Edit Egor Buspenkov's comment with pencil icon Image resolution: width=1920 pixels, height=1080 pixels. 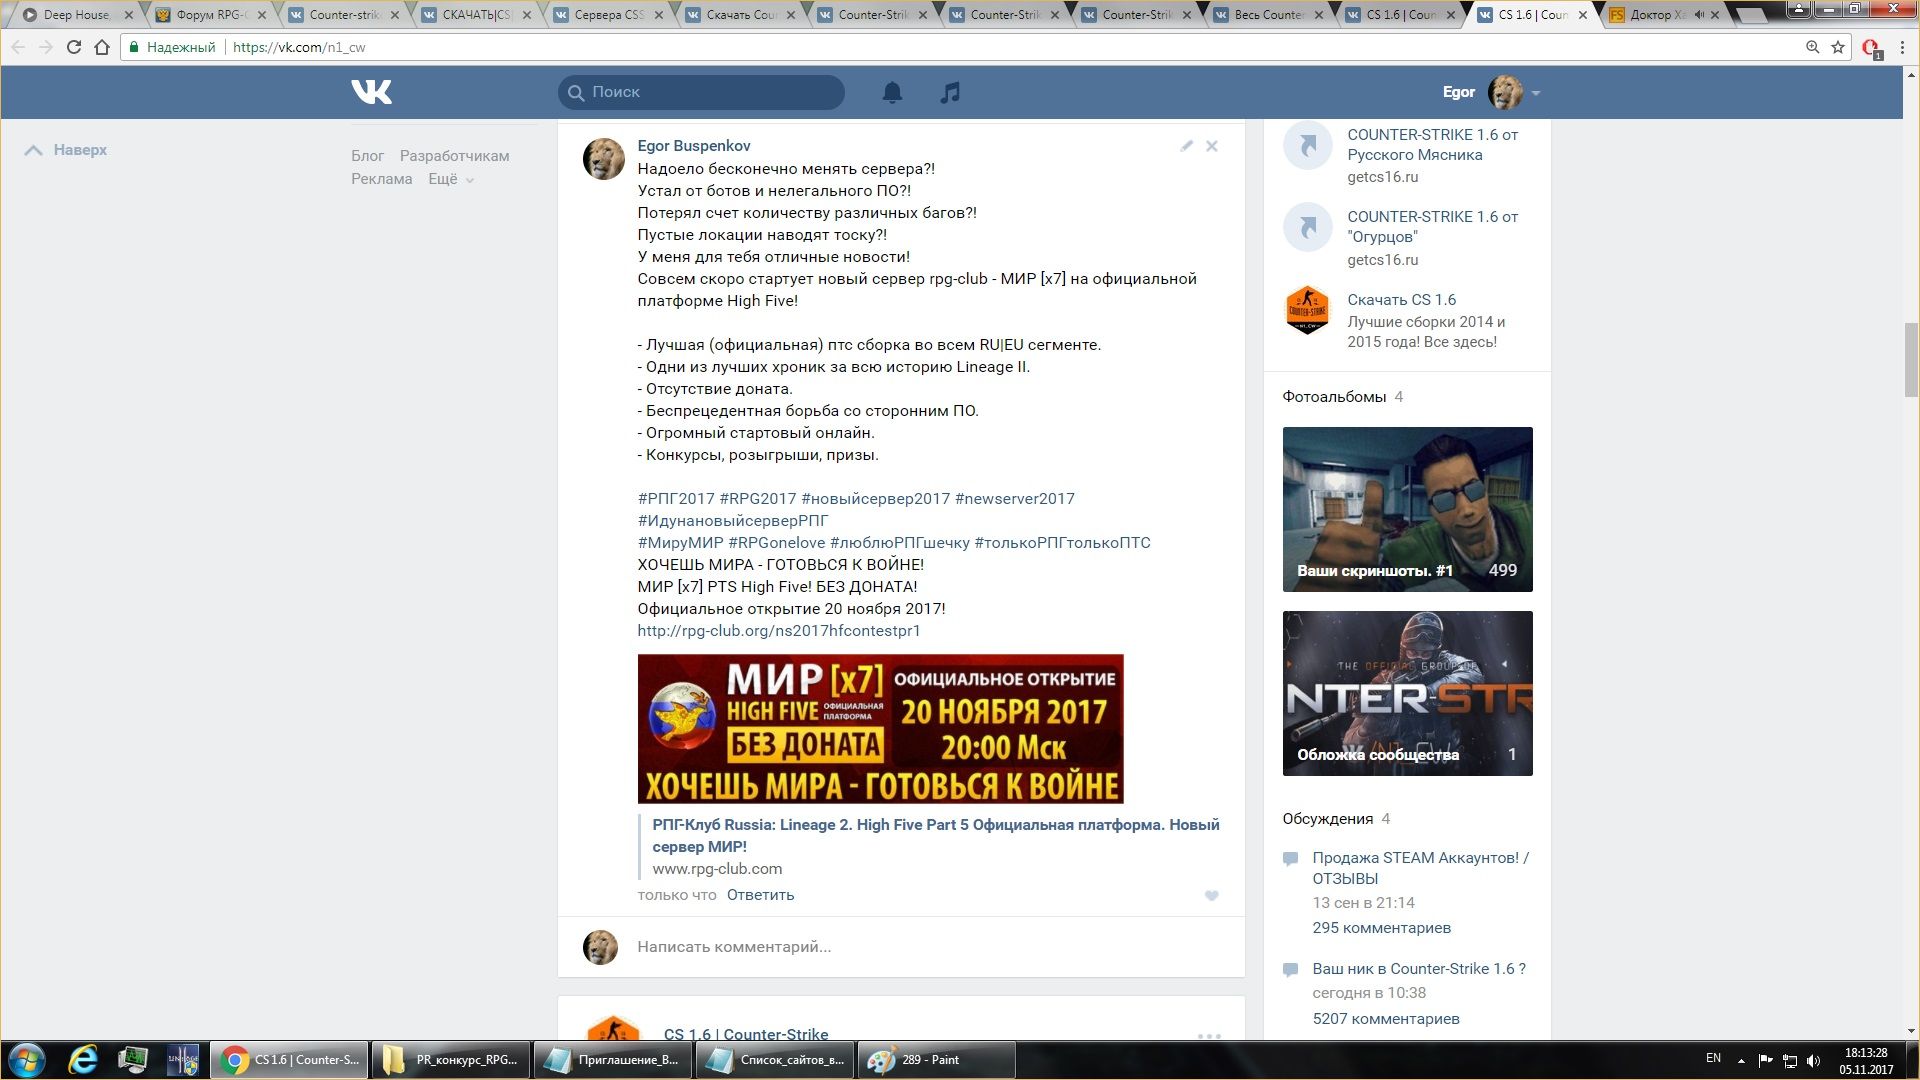tap(1186, 146)
